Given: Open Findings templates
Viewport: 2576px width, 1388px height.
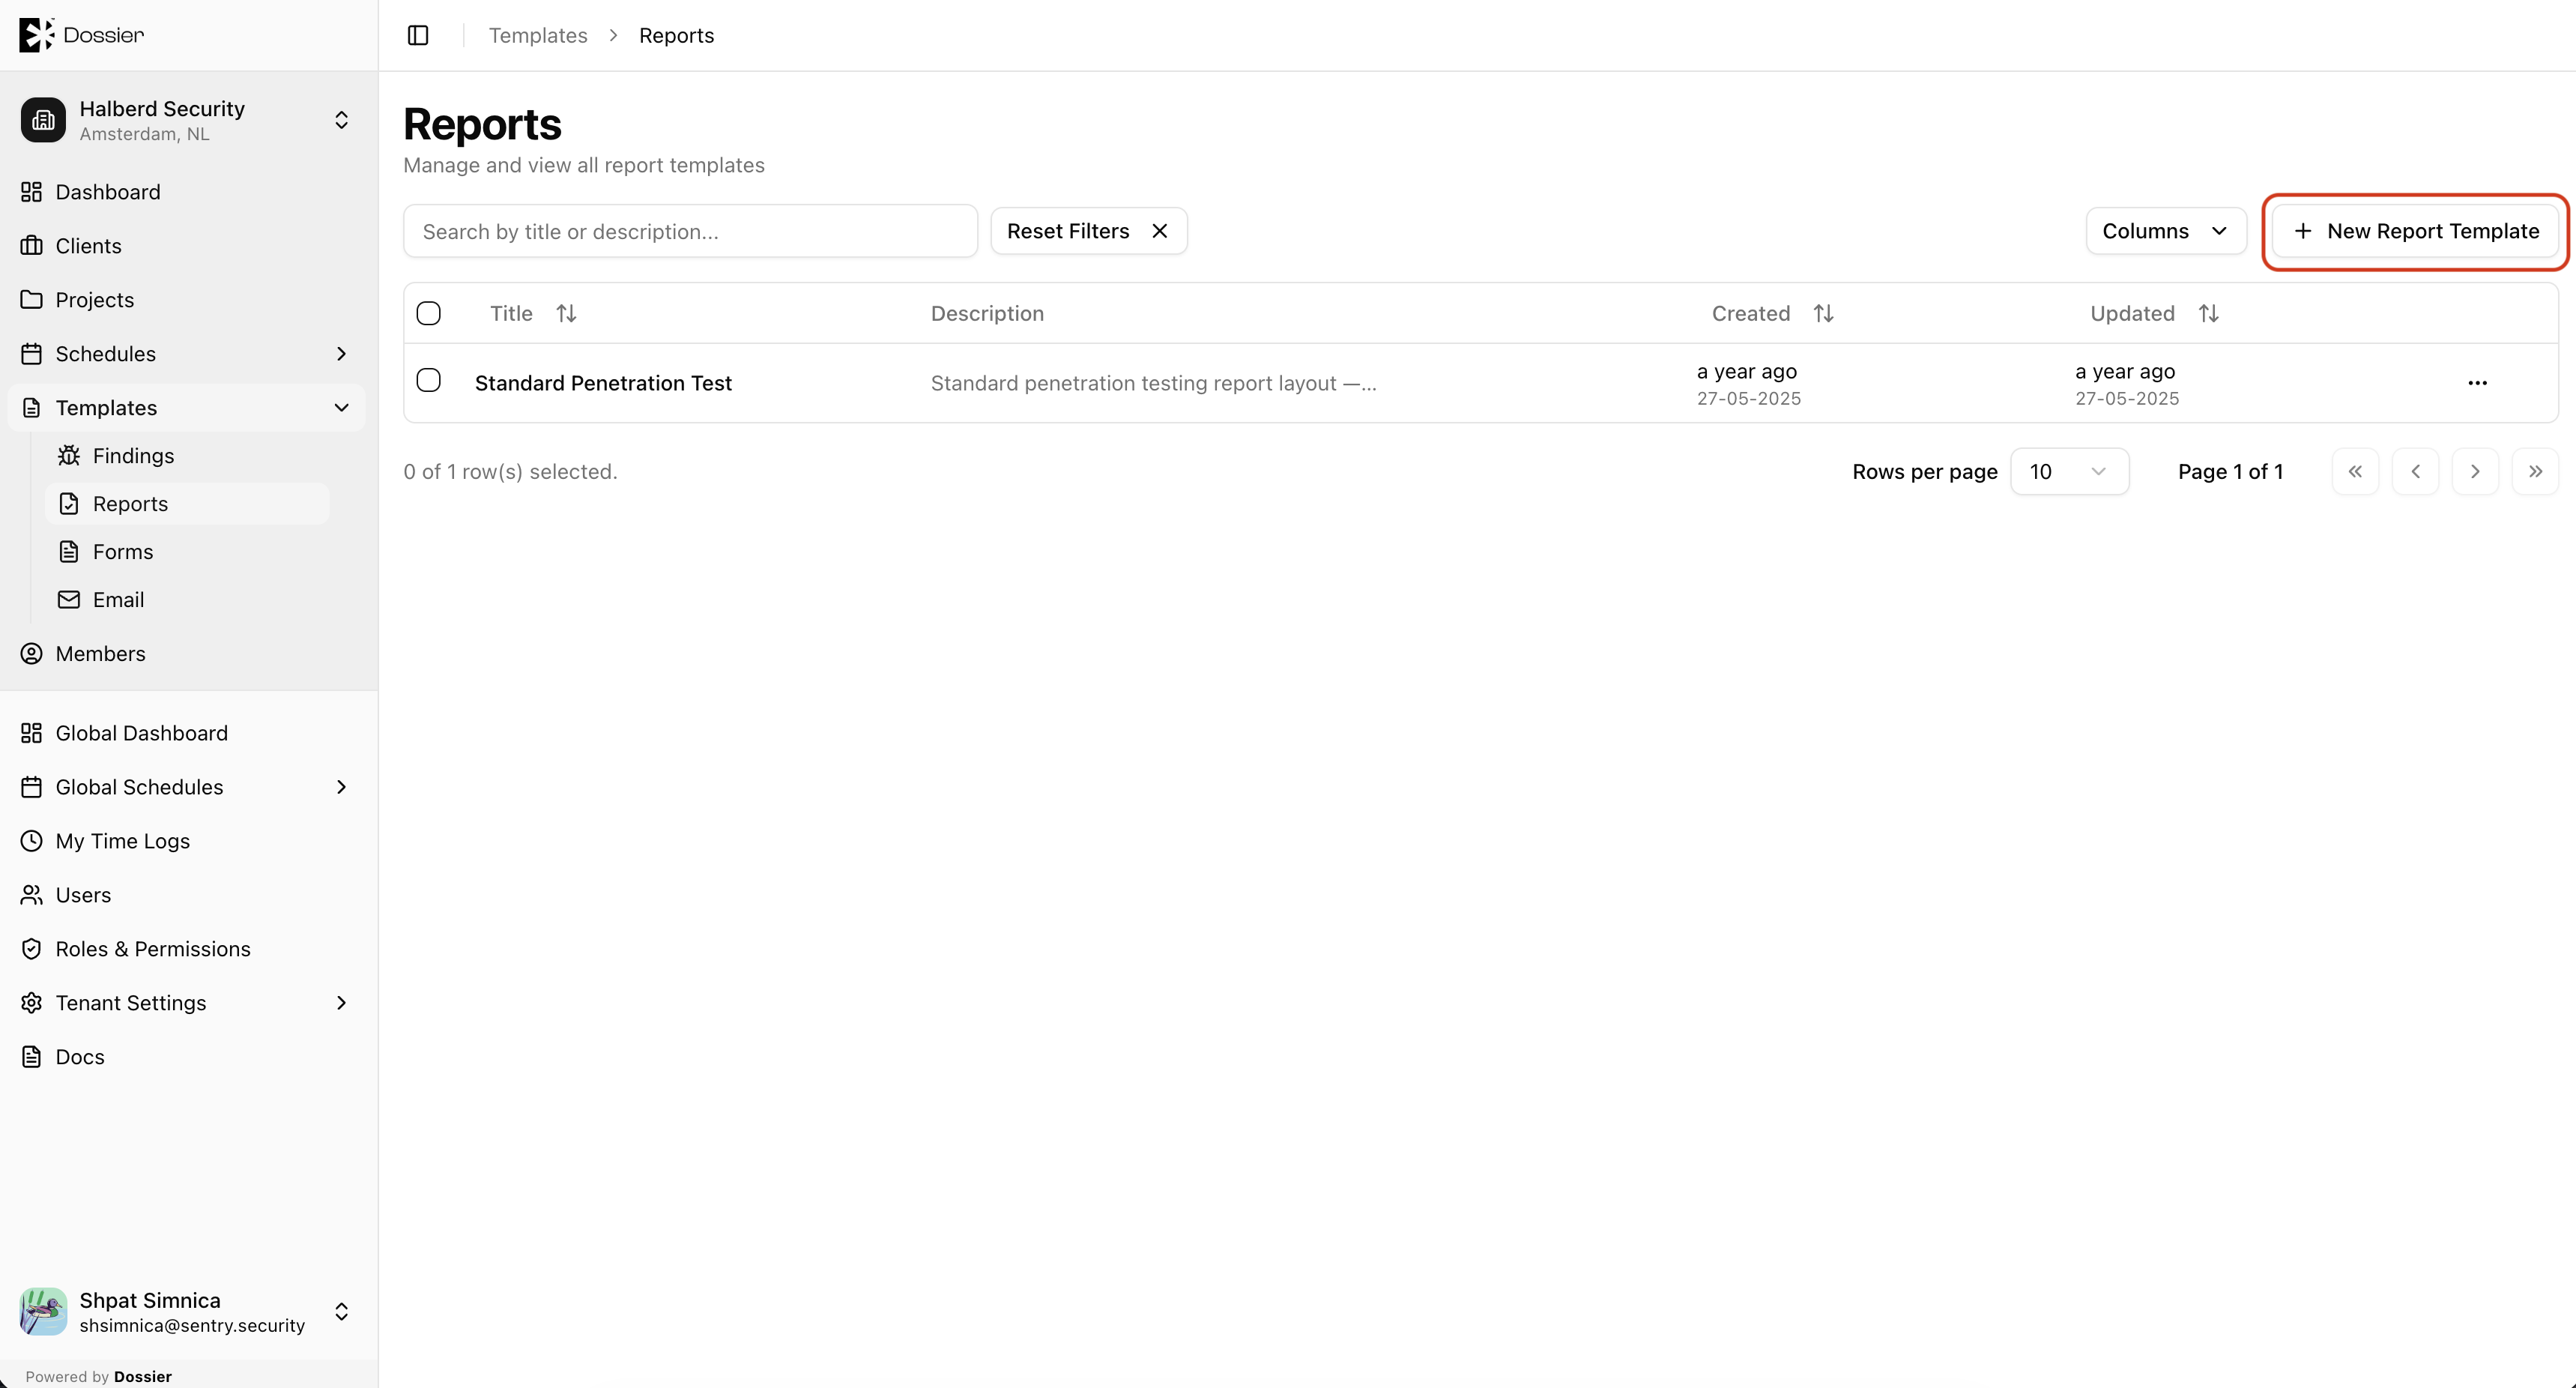Looking at the screenshot, I should [x=187, y=456].
